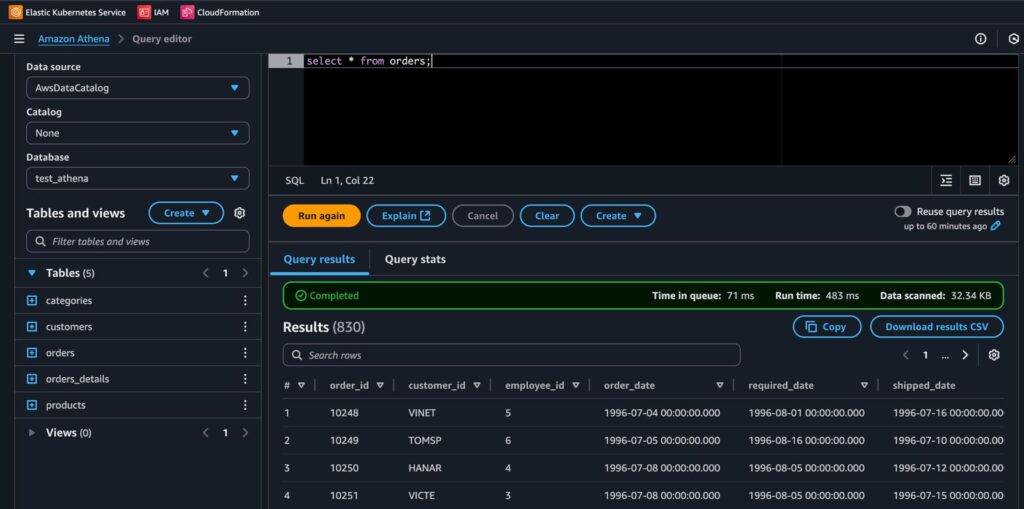This screenshot has width=1024, height=509.
Task: Click the Explain button
Action: [x=406, y=216]
